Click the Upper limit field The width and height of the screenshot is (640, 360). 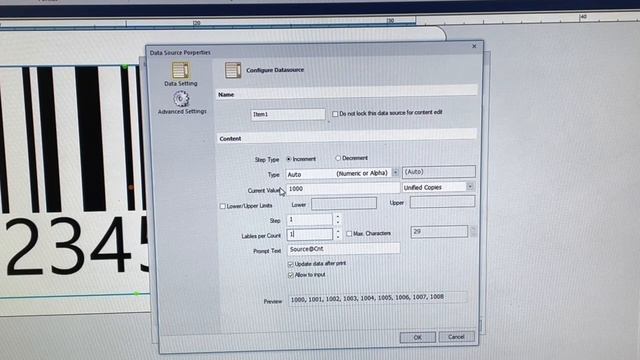click(442, 202)
